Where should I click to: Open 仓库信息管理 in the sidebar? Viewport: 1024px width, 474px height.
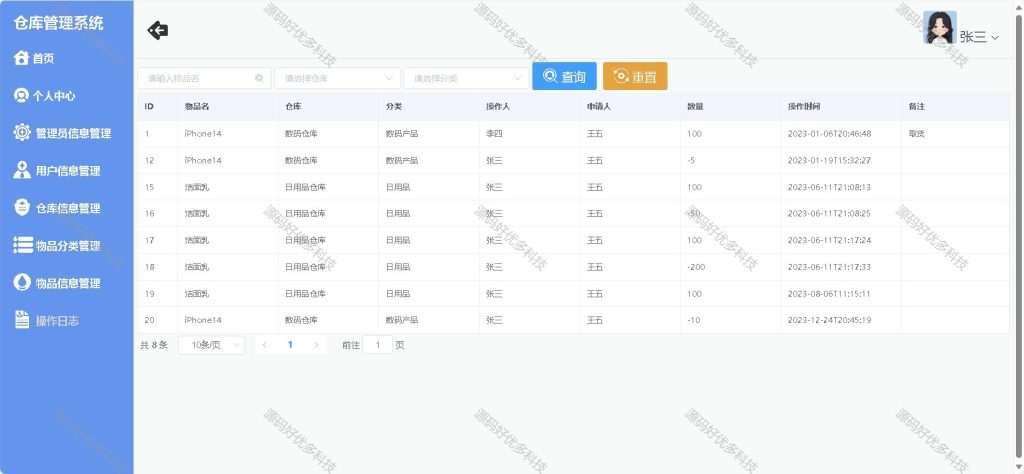(67, 208)
